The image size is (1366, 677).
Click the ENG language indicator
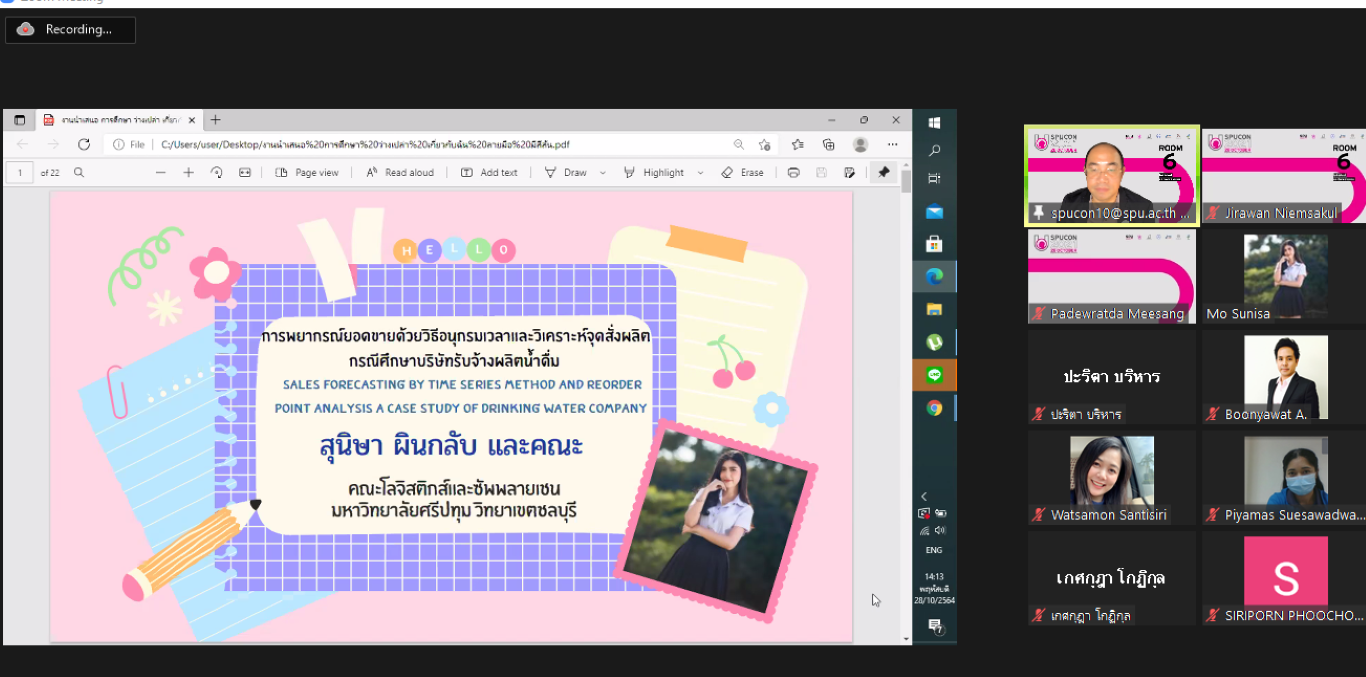tap(933, 550)
